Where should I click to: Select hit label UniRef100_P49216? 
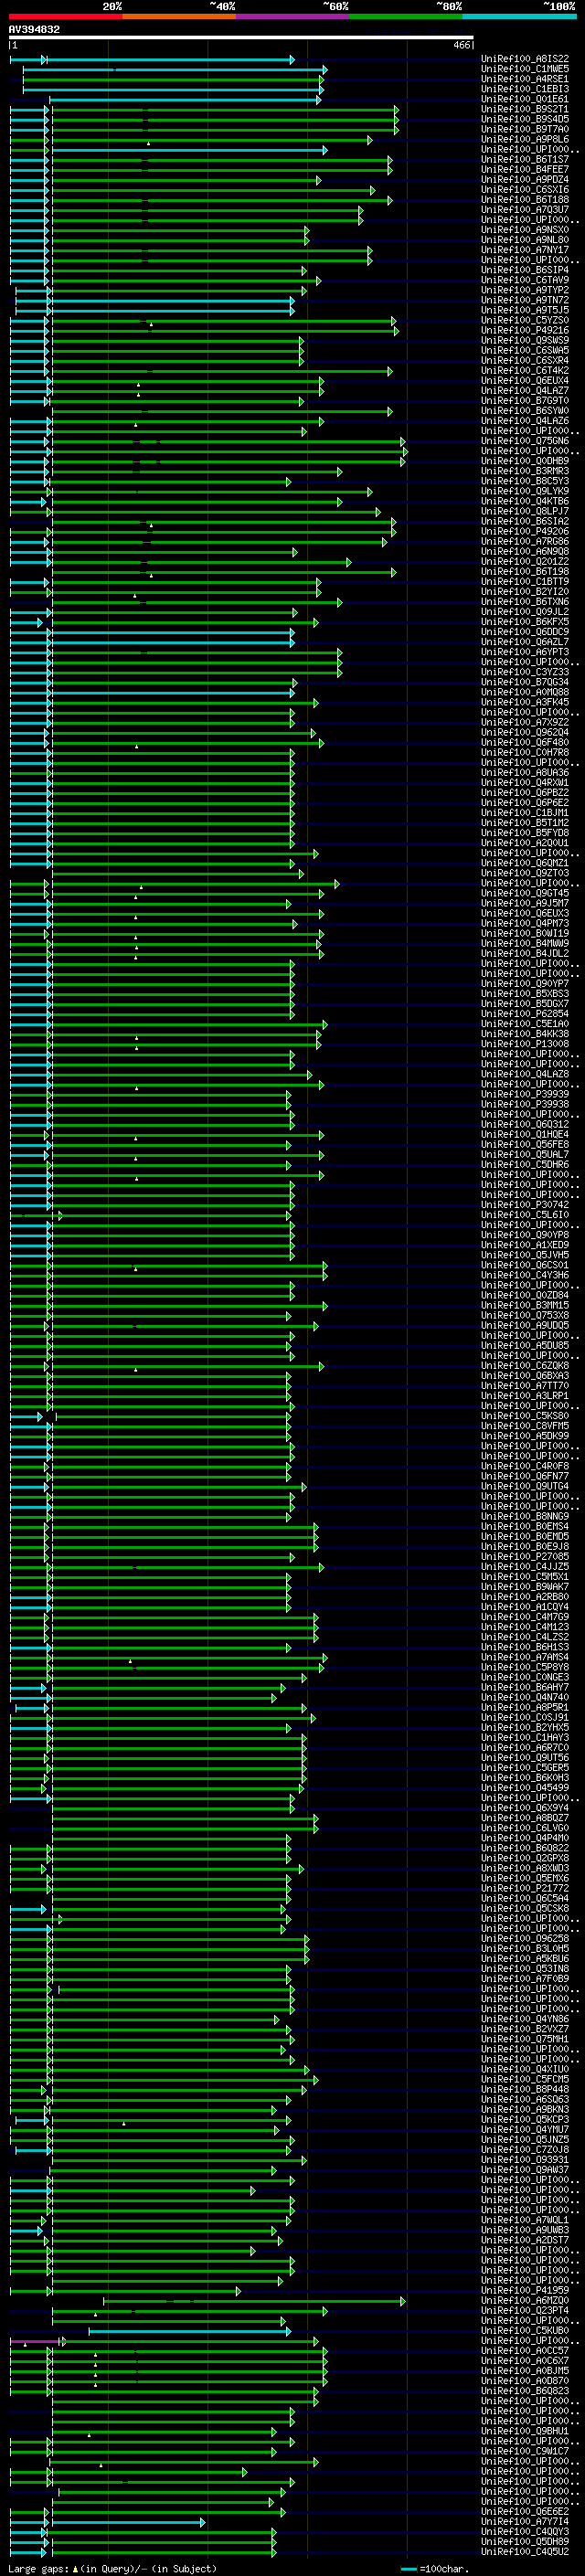(x=525, y=330)
